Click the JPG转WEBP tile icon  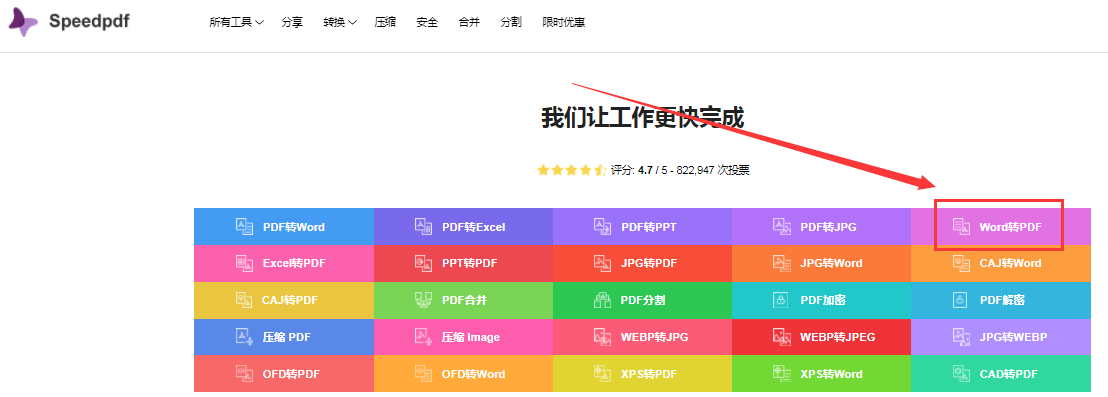[961, 337]
